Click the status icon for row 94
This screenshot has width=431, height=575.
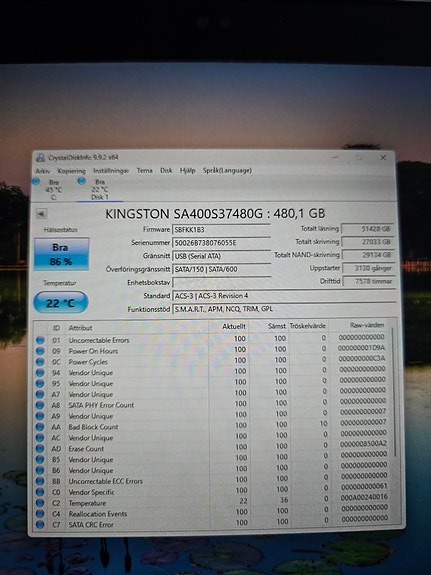pos(40,373)
